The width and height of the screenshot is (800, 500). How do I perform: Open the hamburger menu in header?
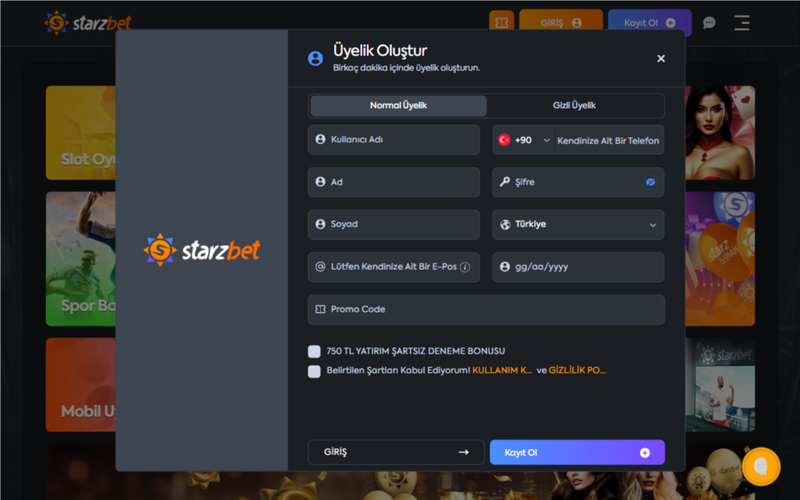click(741, 23)
